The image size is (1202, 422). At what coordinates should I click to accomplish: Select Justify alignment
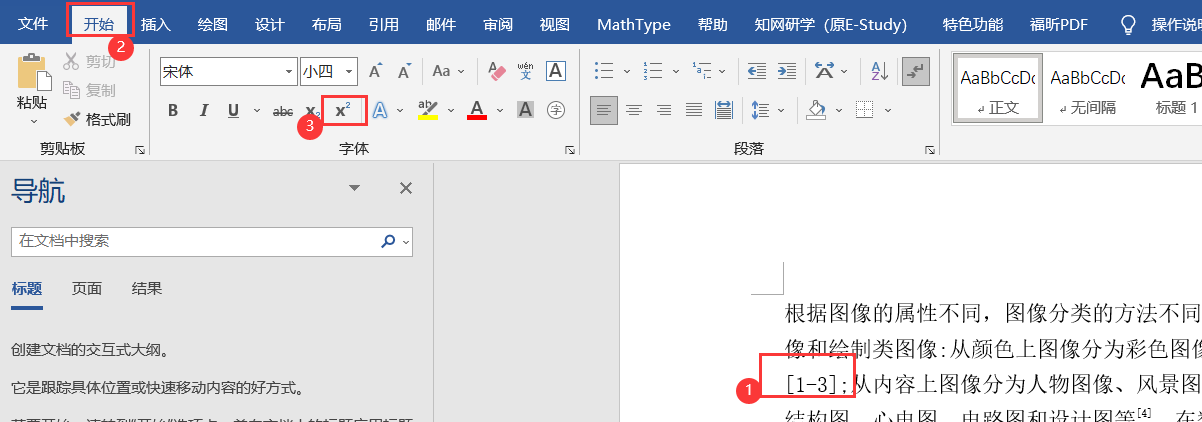(693, 110)
